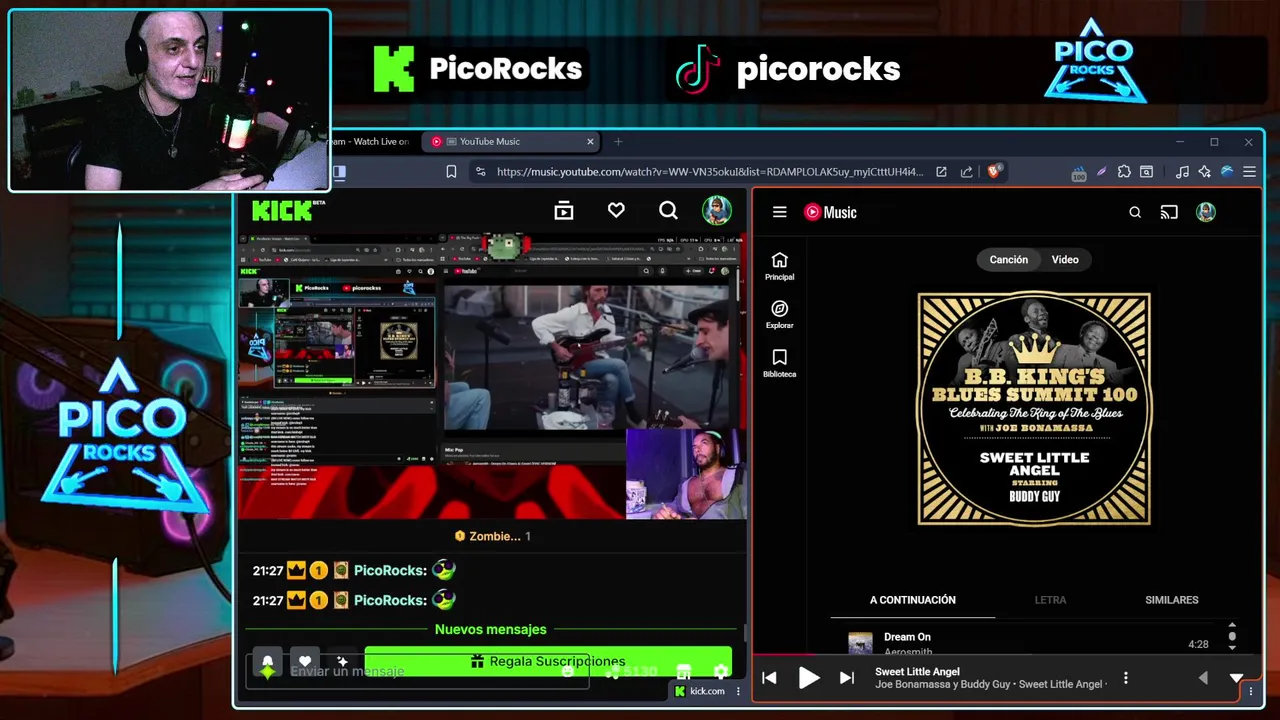Image resolution: width=1280 pixels, height=720 pixels.
Task: Open Kick profile avatar
Action: click(x=716, y=210)
